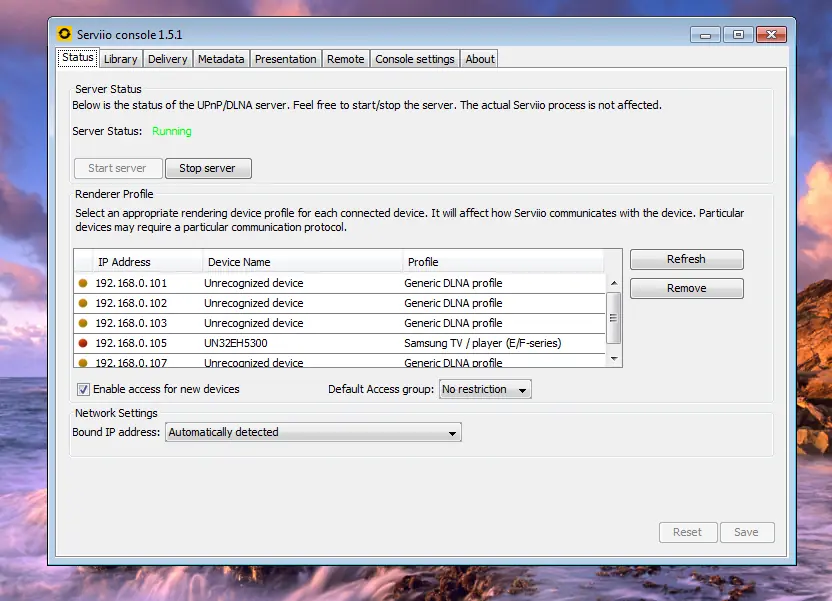The width and height of the screenshot is (832, 601).
Task: Click the Remove button
Action: click(687, 289)
